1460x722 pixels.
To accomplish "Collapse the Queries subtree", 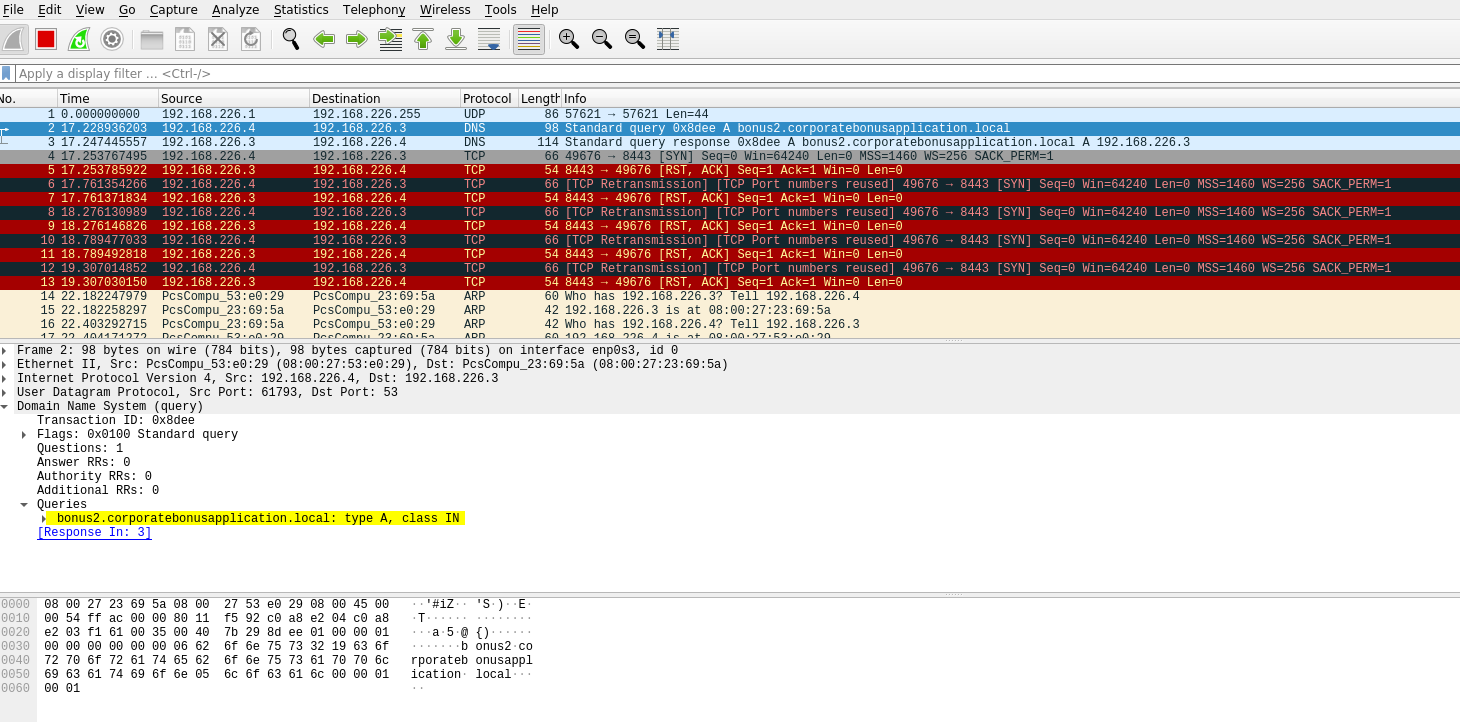I will point(24,505).
